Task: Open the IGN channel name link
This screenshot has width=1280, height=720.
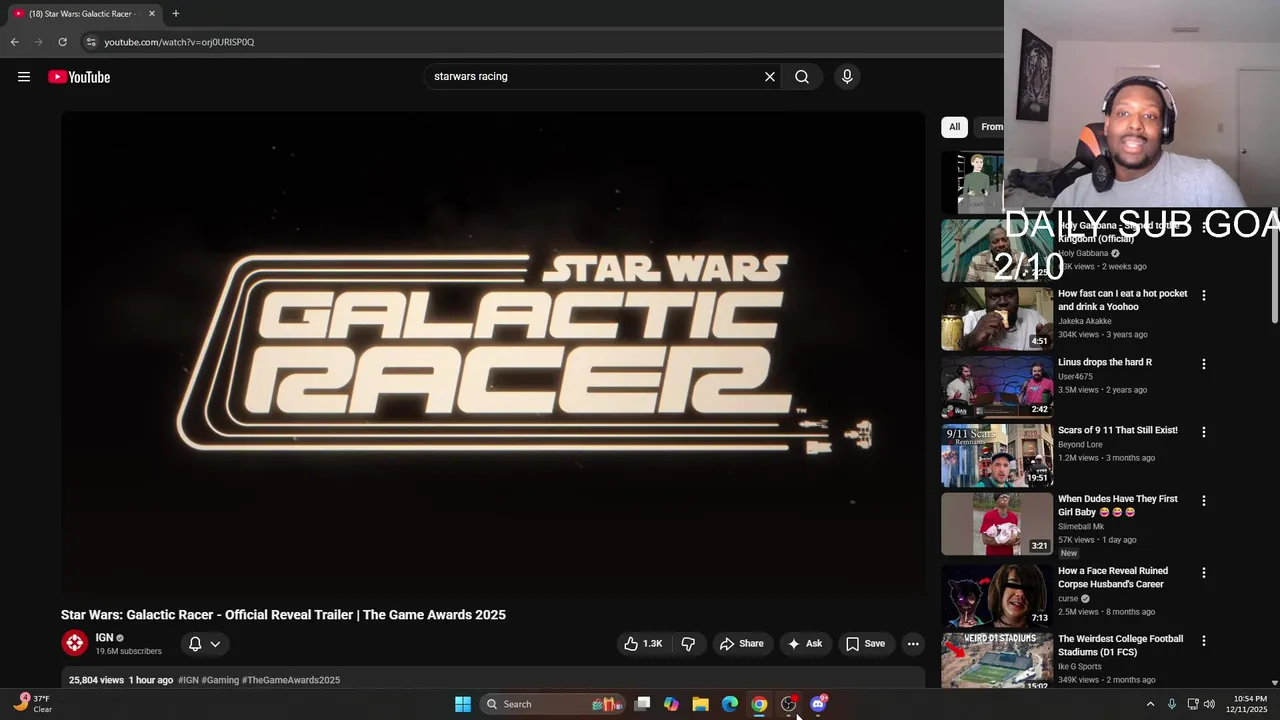Action: coord(104,638)
